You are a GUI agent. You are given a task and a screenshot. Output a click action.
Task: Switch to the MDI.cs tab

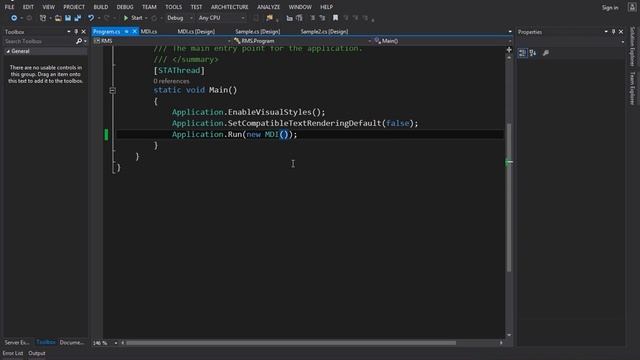tap(149, 31)
